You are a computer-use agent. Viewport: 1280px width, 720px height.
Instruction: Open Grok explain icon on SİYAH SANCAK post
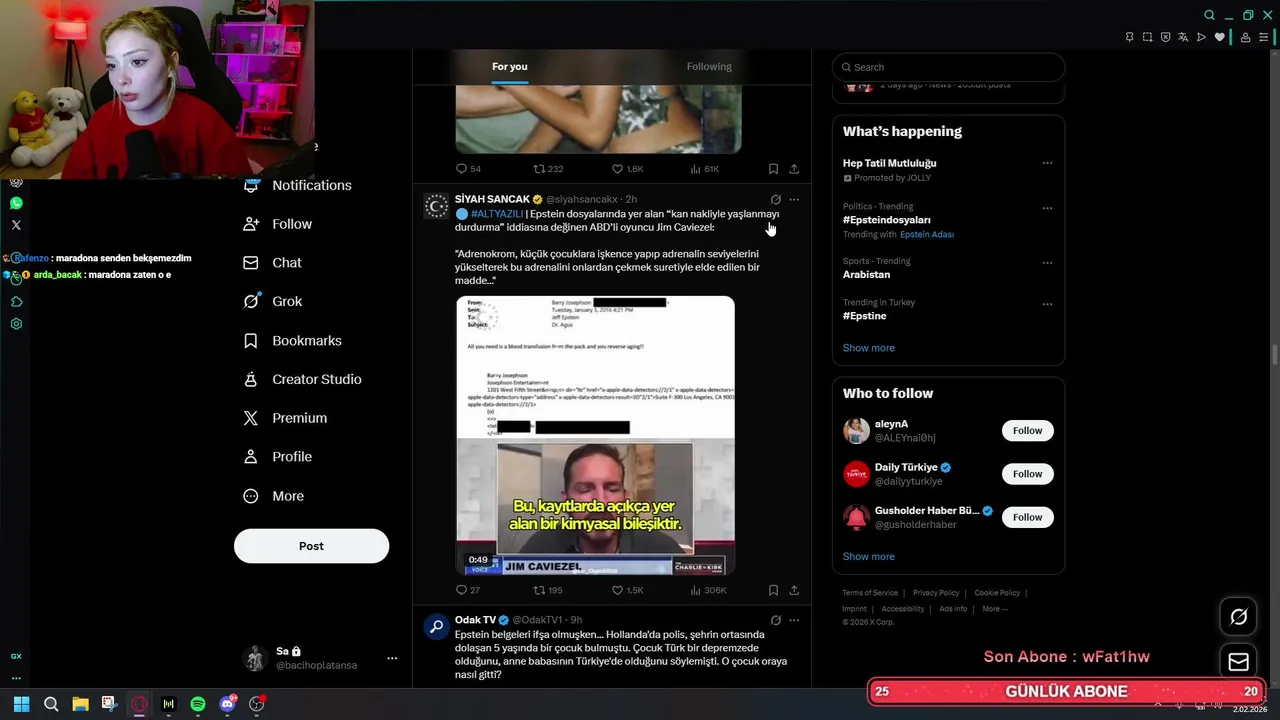775,199
